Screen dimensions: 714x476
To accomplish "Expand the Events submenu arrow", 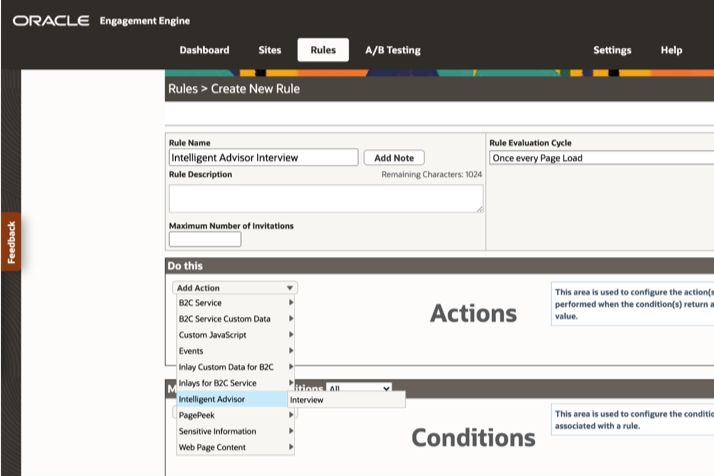I will pos(291,351).
